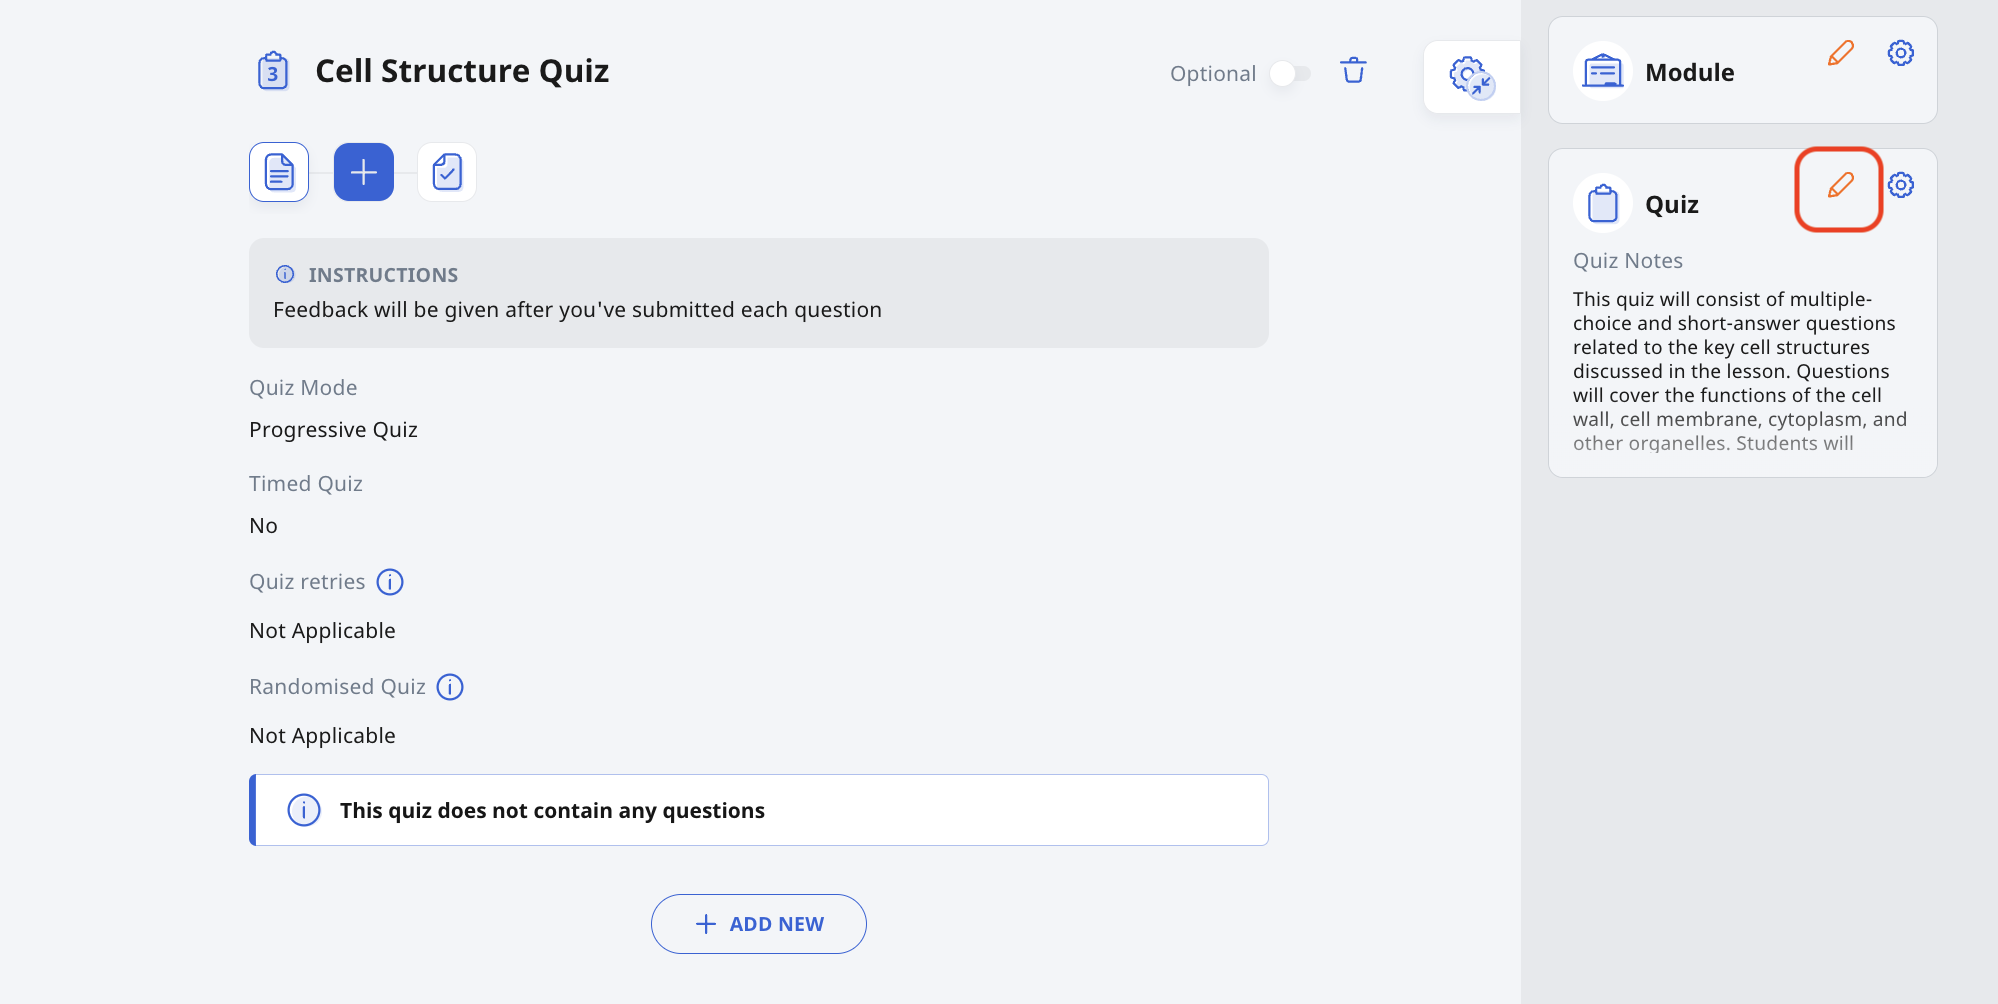Click the trash icon to delete the quiz

(1353, 71)
